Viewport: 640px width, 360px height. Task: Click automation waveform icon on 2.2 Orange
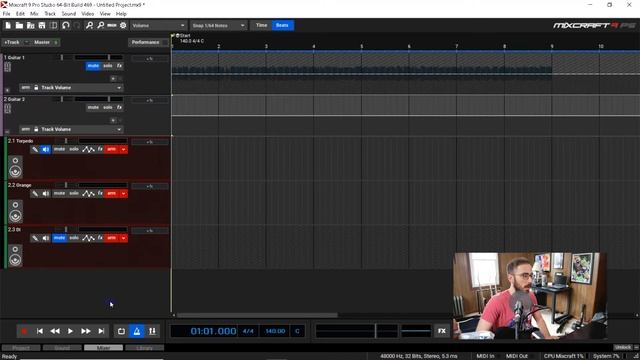88,193
